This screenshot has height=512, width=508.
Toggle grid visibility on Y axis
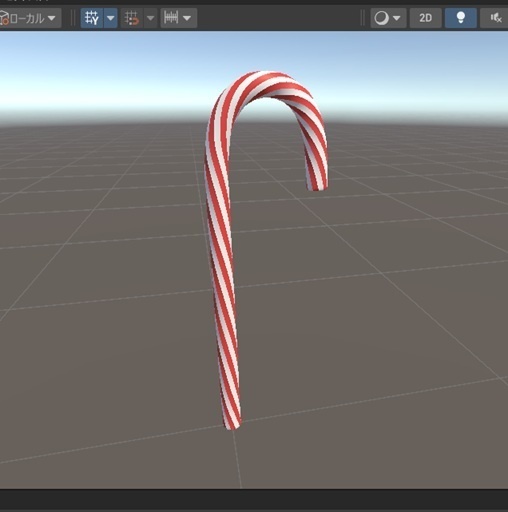click(x=92, y=18)
